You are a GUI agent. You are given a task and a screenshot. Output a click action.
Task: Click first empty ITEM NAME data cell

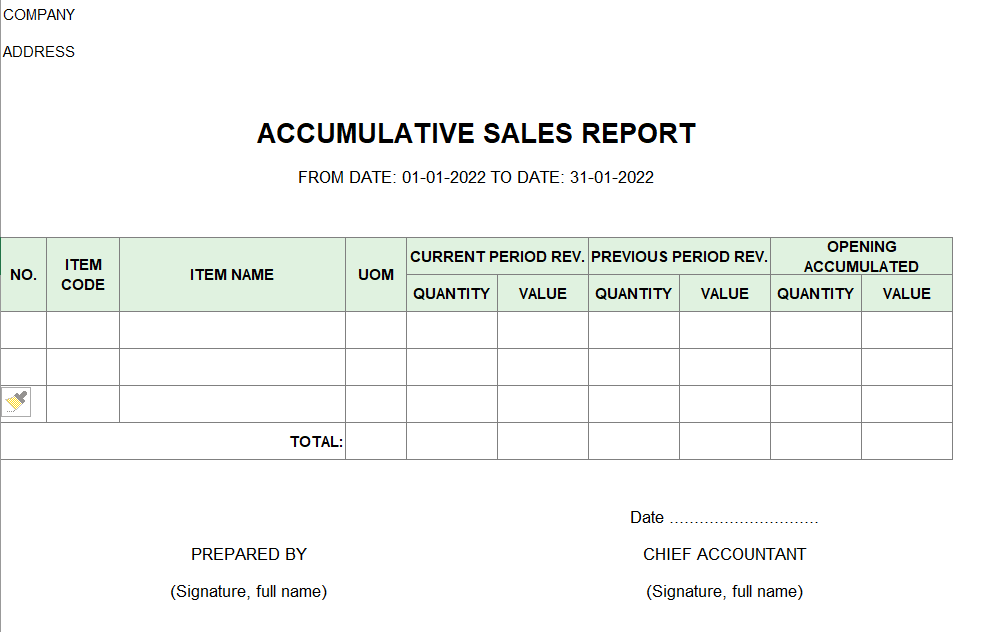click(x=232, y=330)
